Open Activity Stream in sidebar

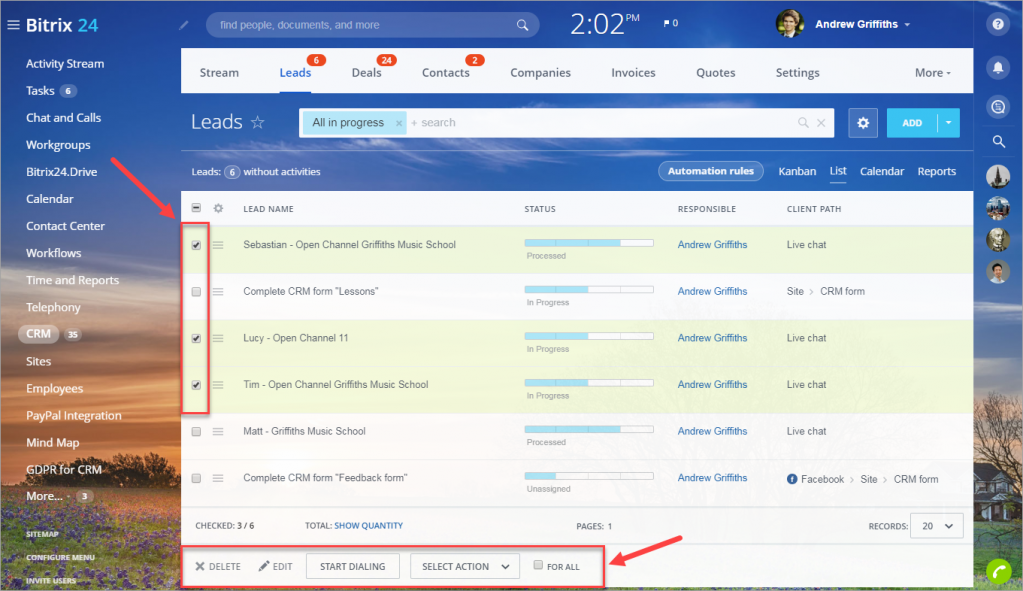(65, 64)
